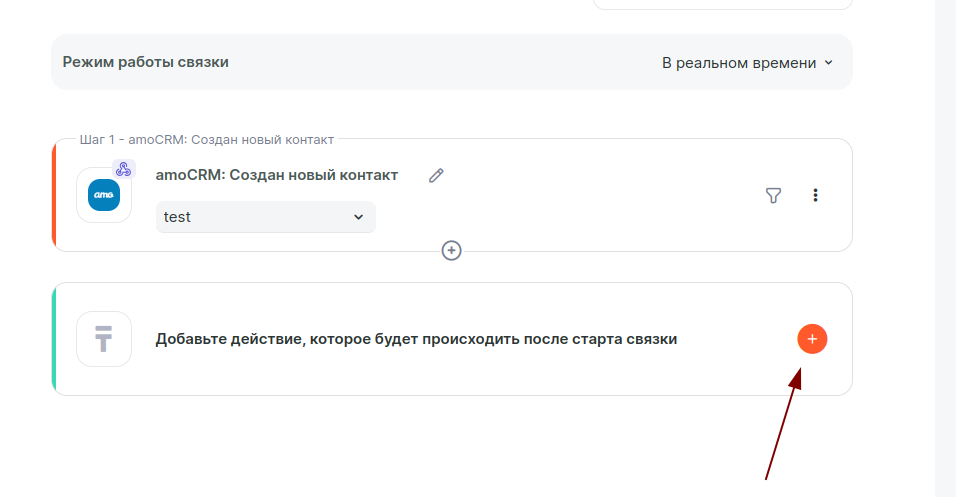This screenshot has width=956, height=497.
Task: Open the filter funnel icon on step 1
Action: coord(773,195)
